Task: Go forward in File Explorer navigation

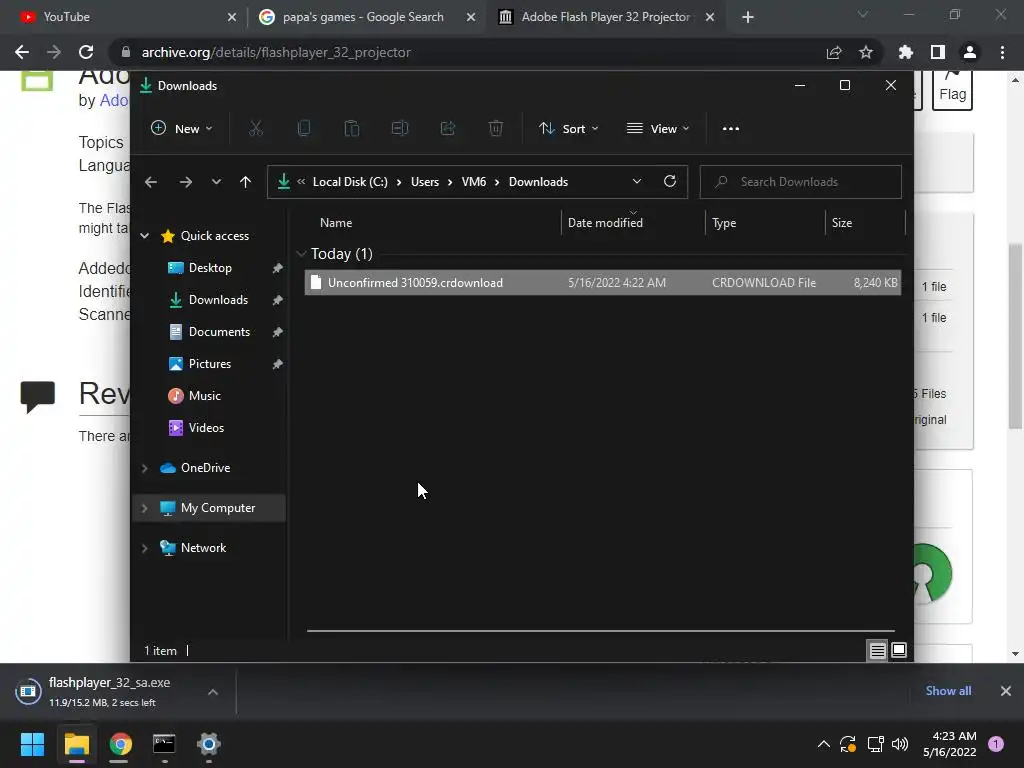Action: pyautogui.click(x=185, y=182)
